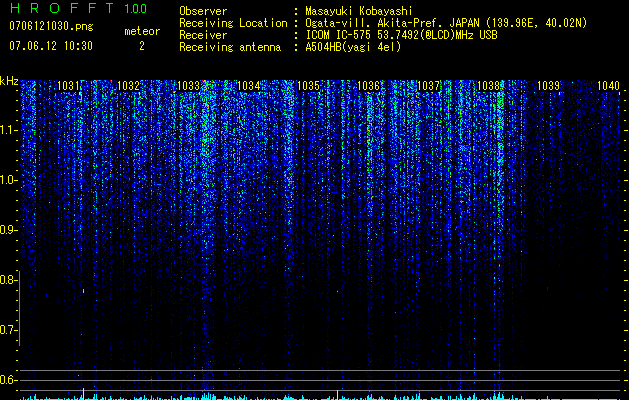This screenshot has height=400, width=629.
Task: Click the 1033 time marker
Action: coord(189,86)
